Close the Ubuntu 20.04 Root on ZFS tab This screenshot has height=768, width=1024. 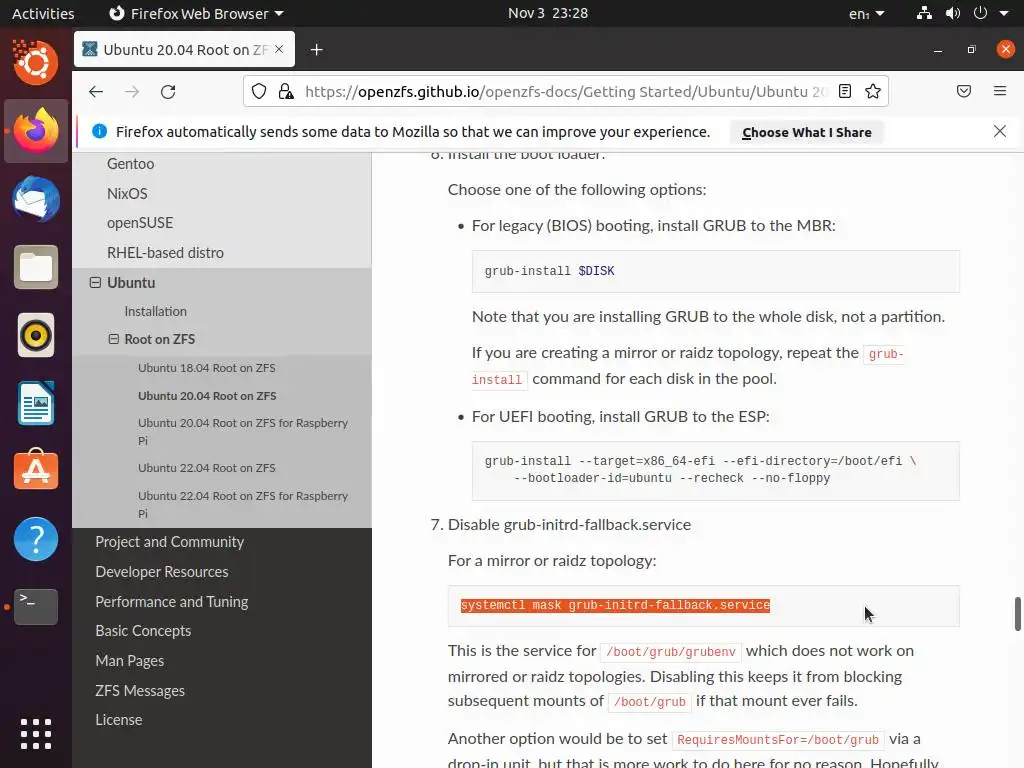pyautogui.click(x=279, y=49)
